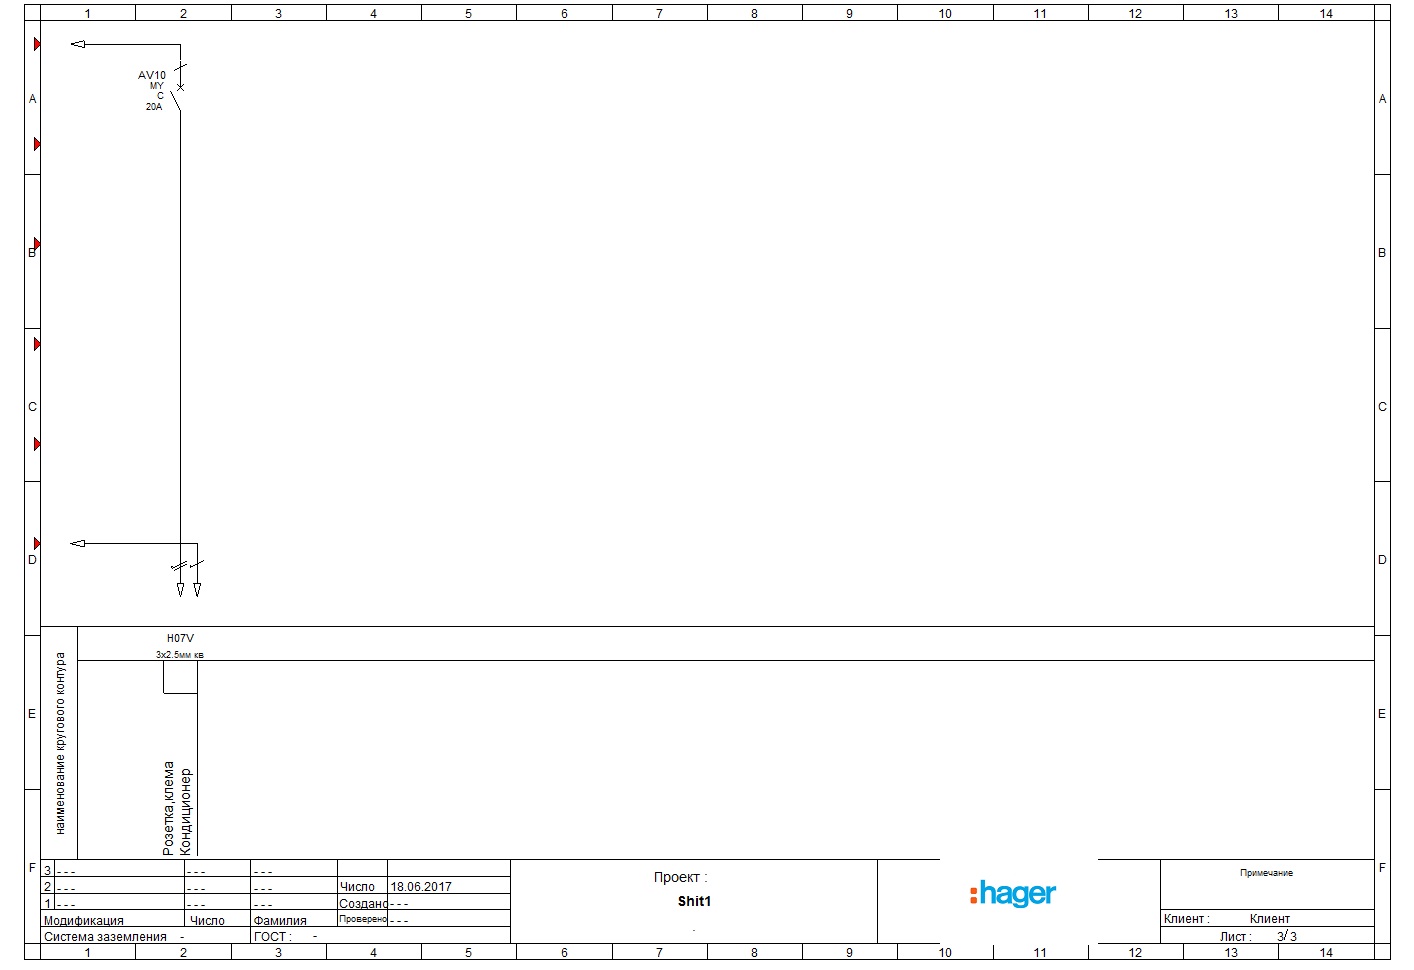
Task: Click the left-pointing arrow at top of circuit
Action: [x=78, y=44]
